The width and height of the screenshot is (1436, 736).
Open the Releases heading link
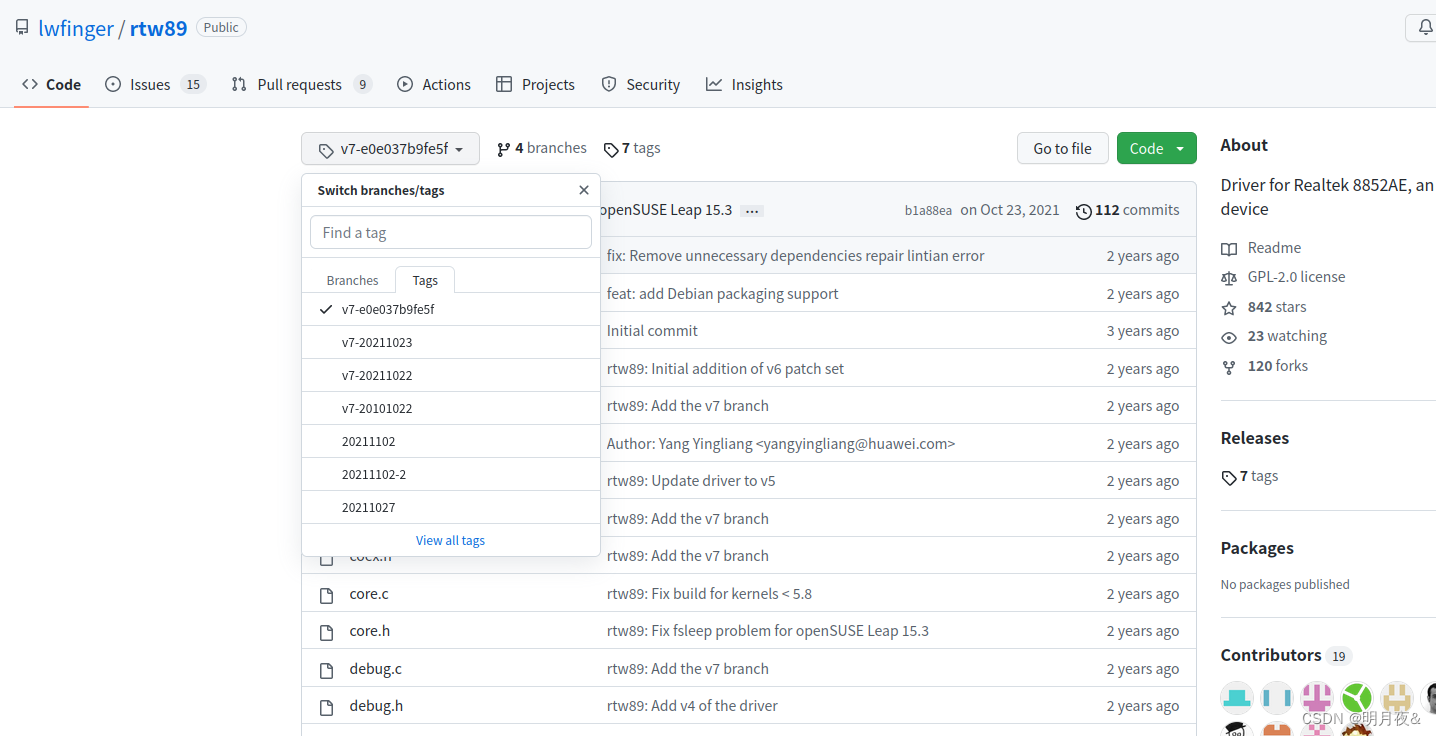pos(1254,438)
